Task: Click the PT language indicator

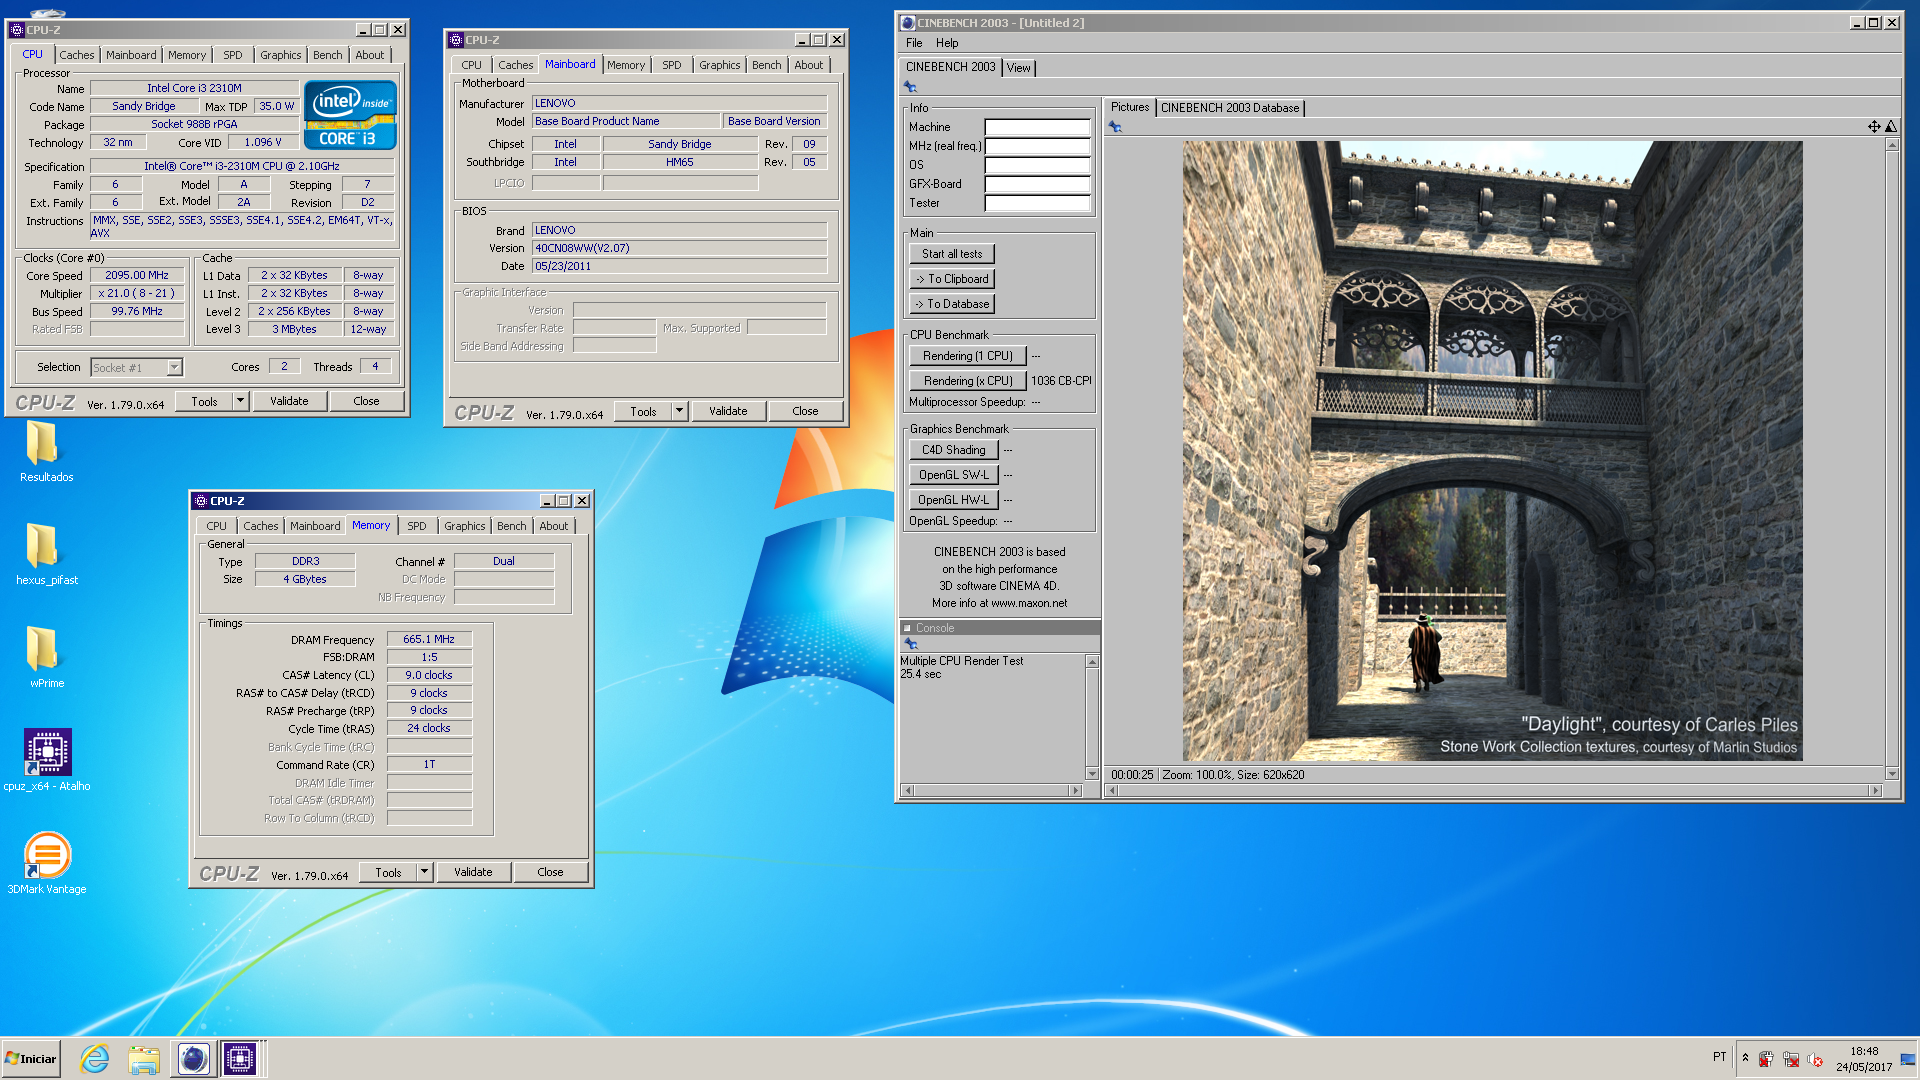Action: point(1719,1057)
